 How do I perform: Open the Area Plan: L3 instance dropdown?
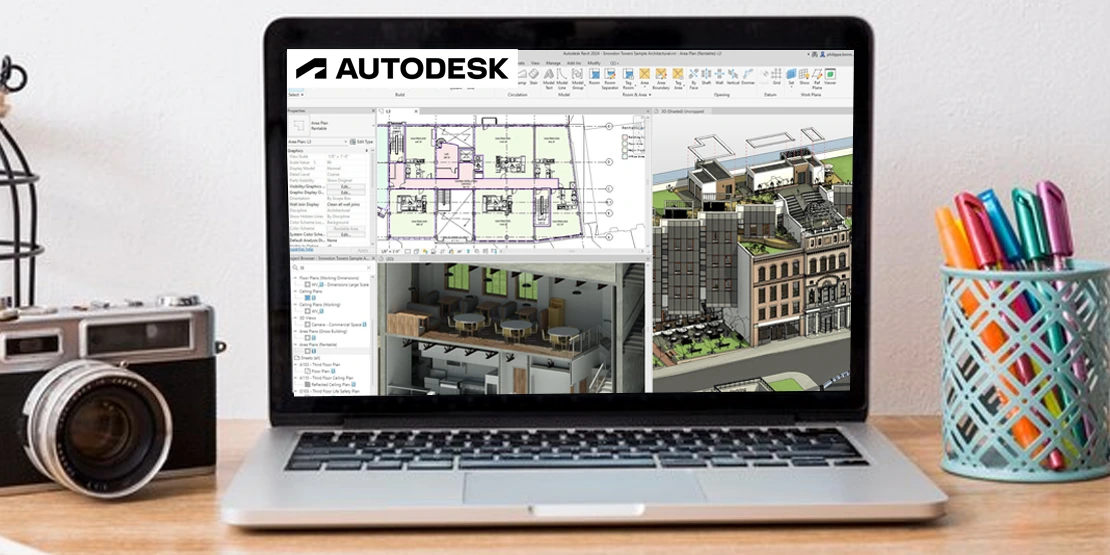point(317,142)
